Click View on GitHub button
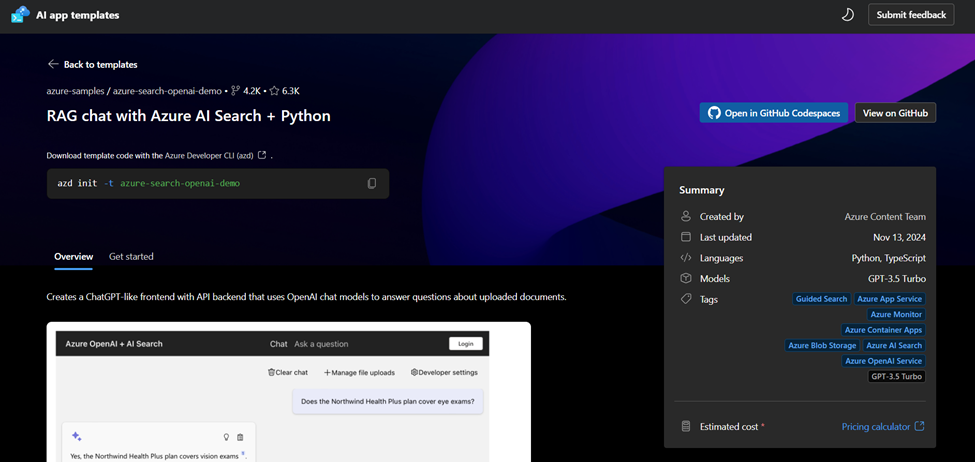 click(x=895, y=113)
